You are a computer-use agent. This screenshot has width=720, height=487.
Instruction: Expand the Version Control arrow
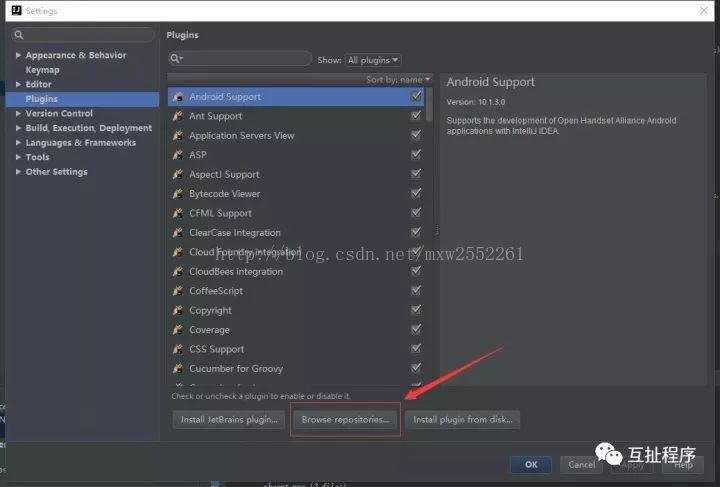pos(18,113)
